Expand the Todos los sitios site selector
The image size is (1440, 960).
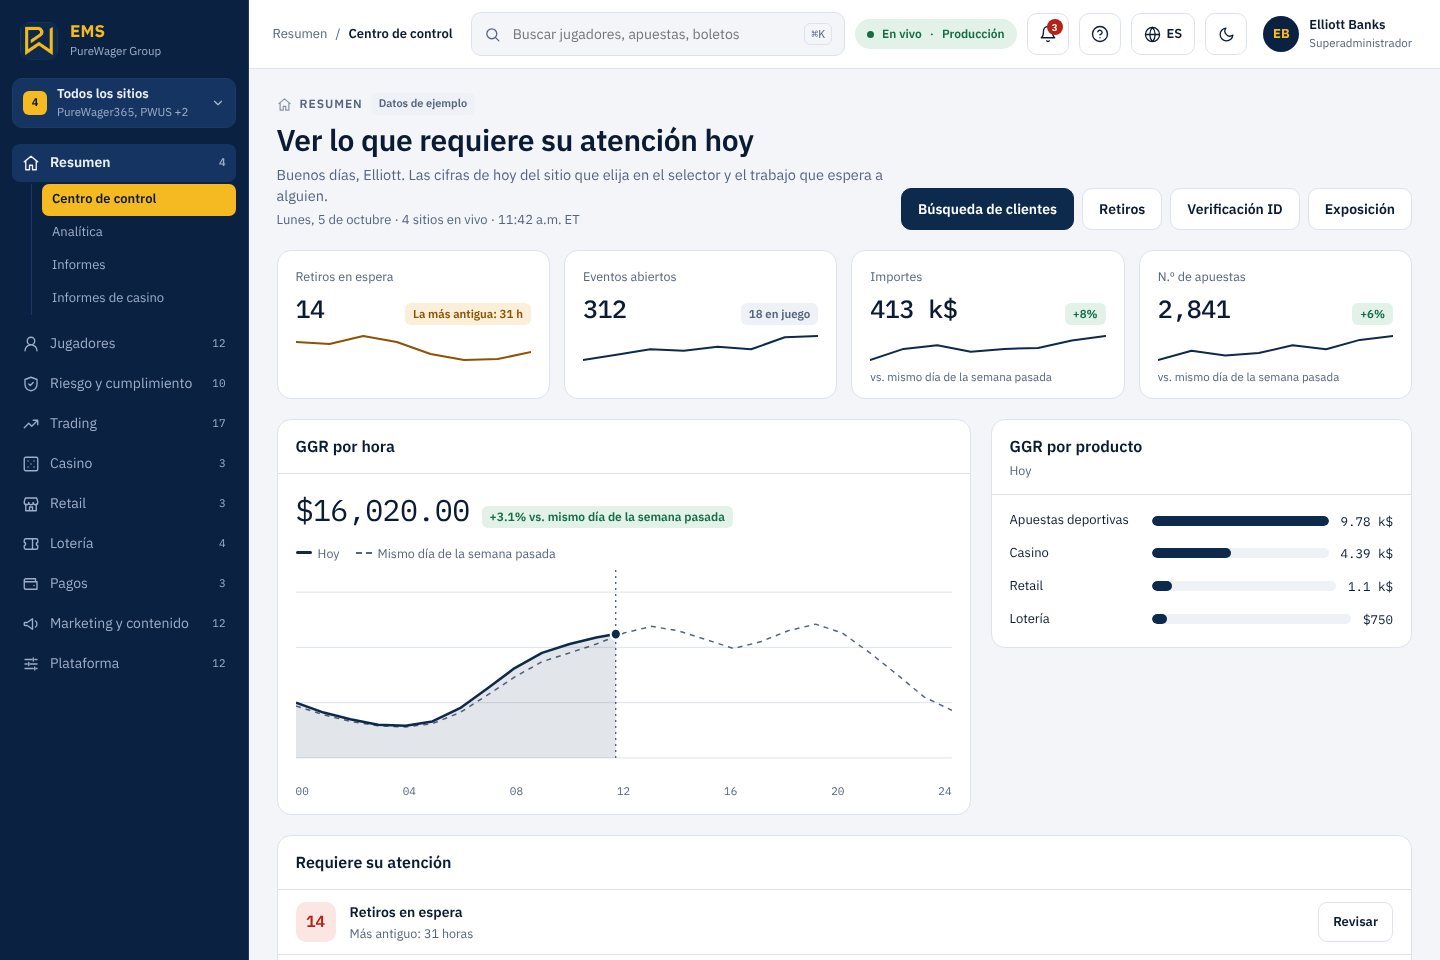click(124, 103)
